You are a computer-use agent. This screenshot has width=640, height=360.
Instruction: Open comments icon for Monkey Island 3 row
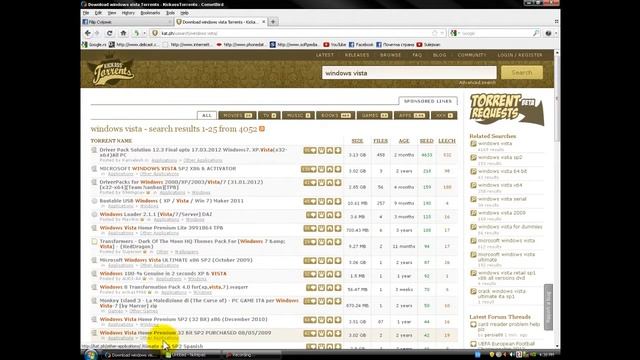[310, 301]
